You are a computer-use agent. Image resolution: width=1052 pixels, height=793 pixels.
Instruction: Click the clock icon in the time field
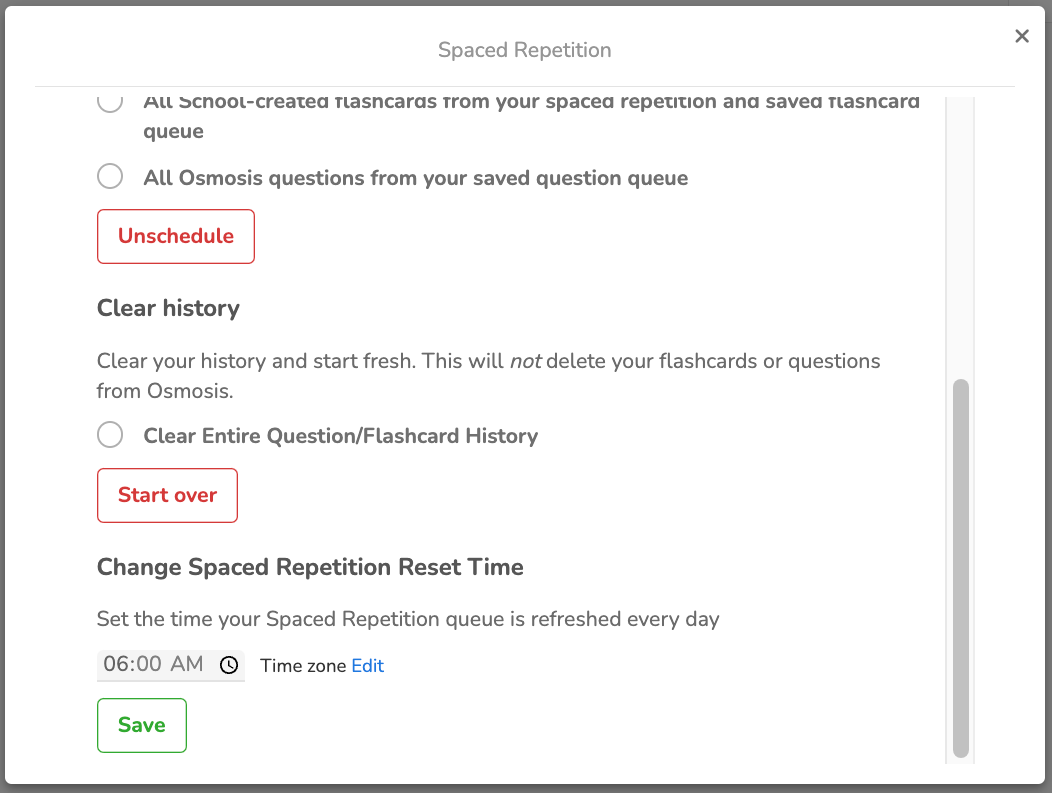[x=229, y=665]
